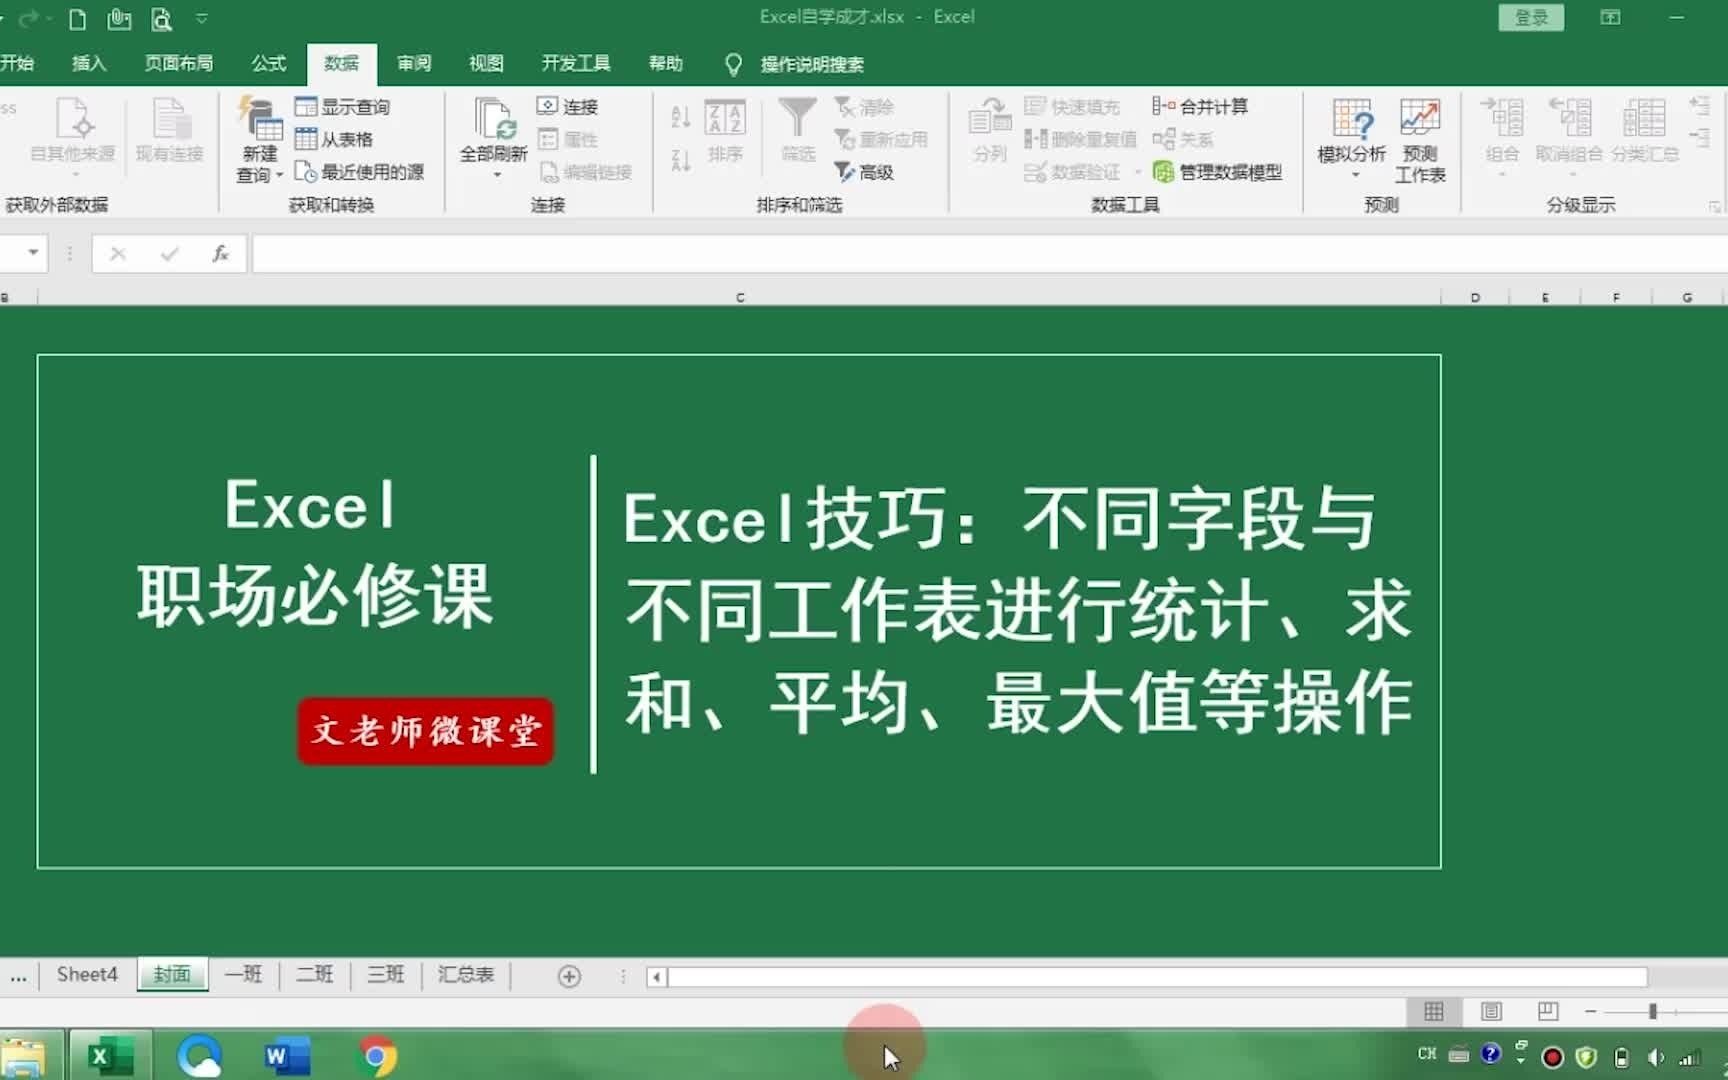Open Developer (开发工具) tab
This screenshot has width=1728, height=1080.
pyautogui.click(x=576, y=64)
